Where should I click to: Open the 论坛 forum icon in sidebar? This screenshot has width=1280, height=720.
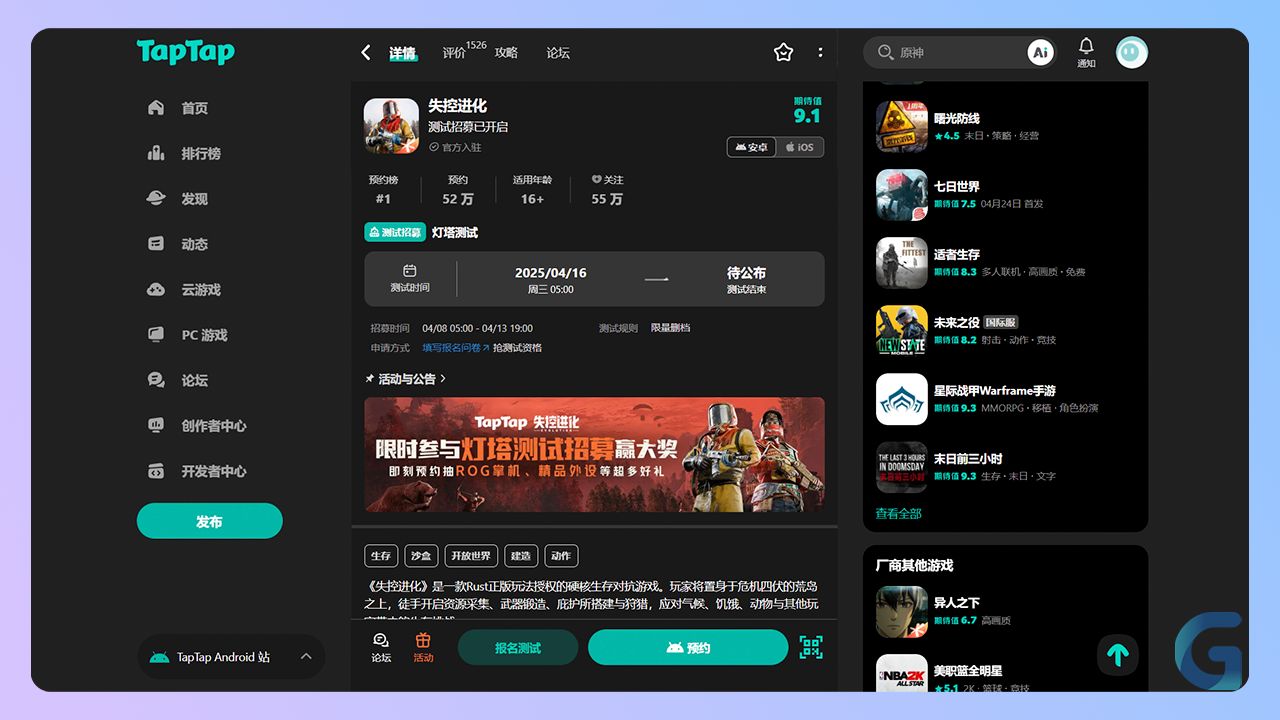156,380
